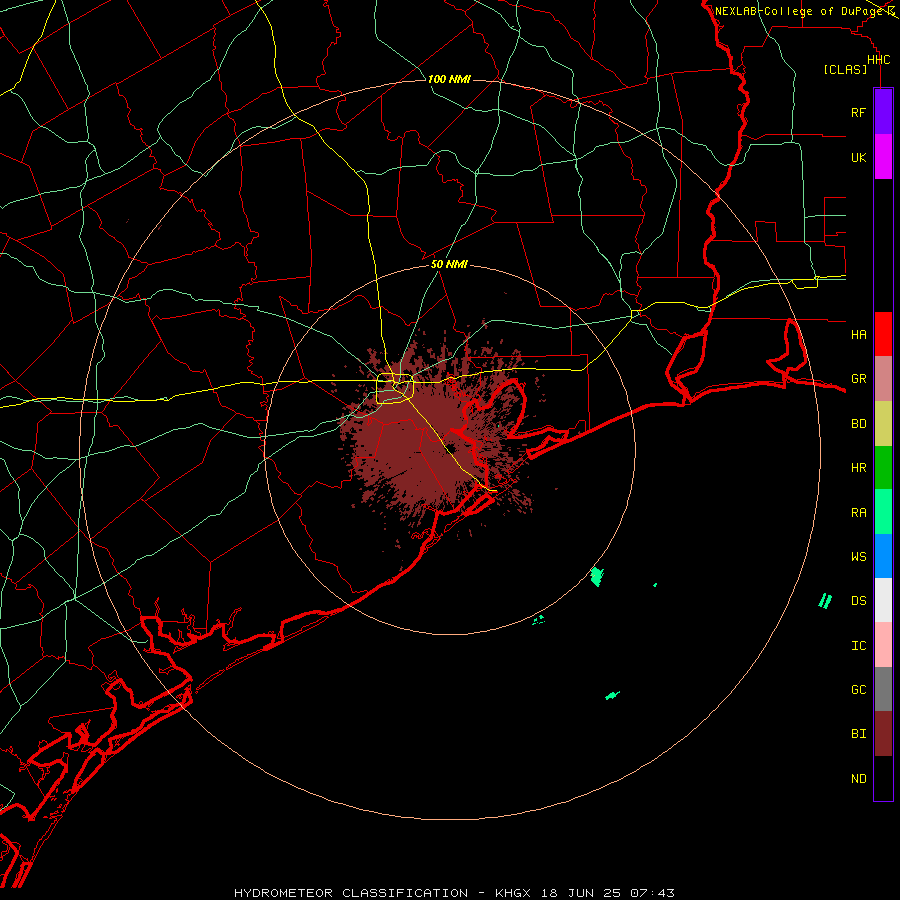
Task: Click the RA light green legend swatch
Action: [x=883, y=512]
